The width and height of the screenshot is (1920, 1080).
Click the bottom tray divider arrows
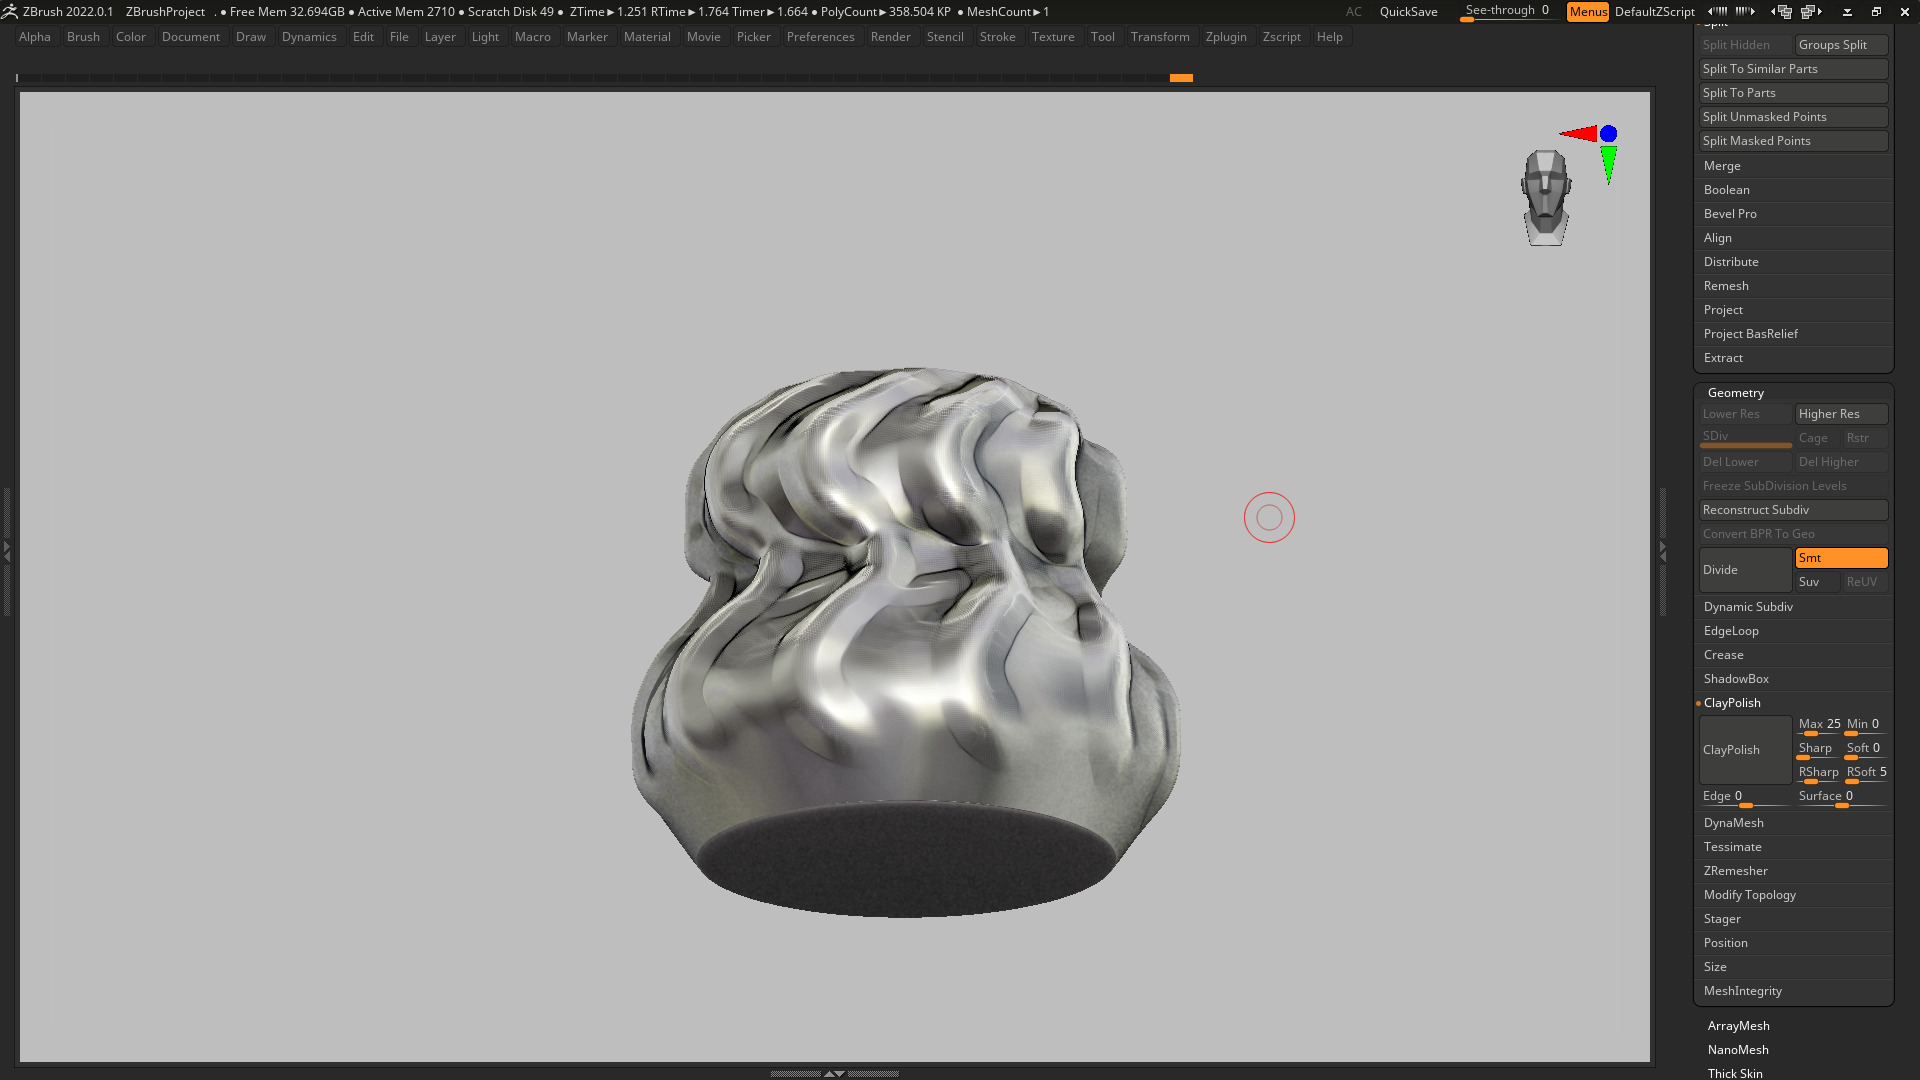[x=834, y=1073]
